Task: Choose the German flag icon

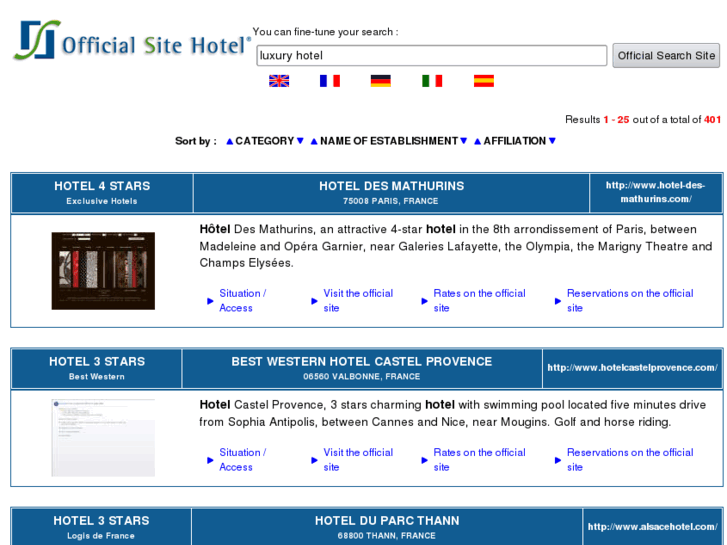Action: tap(381, 81)
